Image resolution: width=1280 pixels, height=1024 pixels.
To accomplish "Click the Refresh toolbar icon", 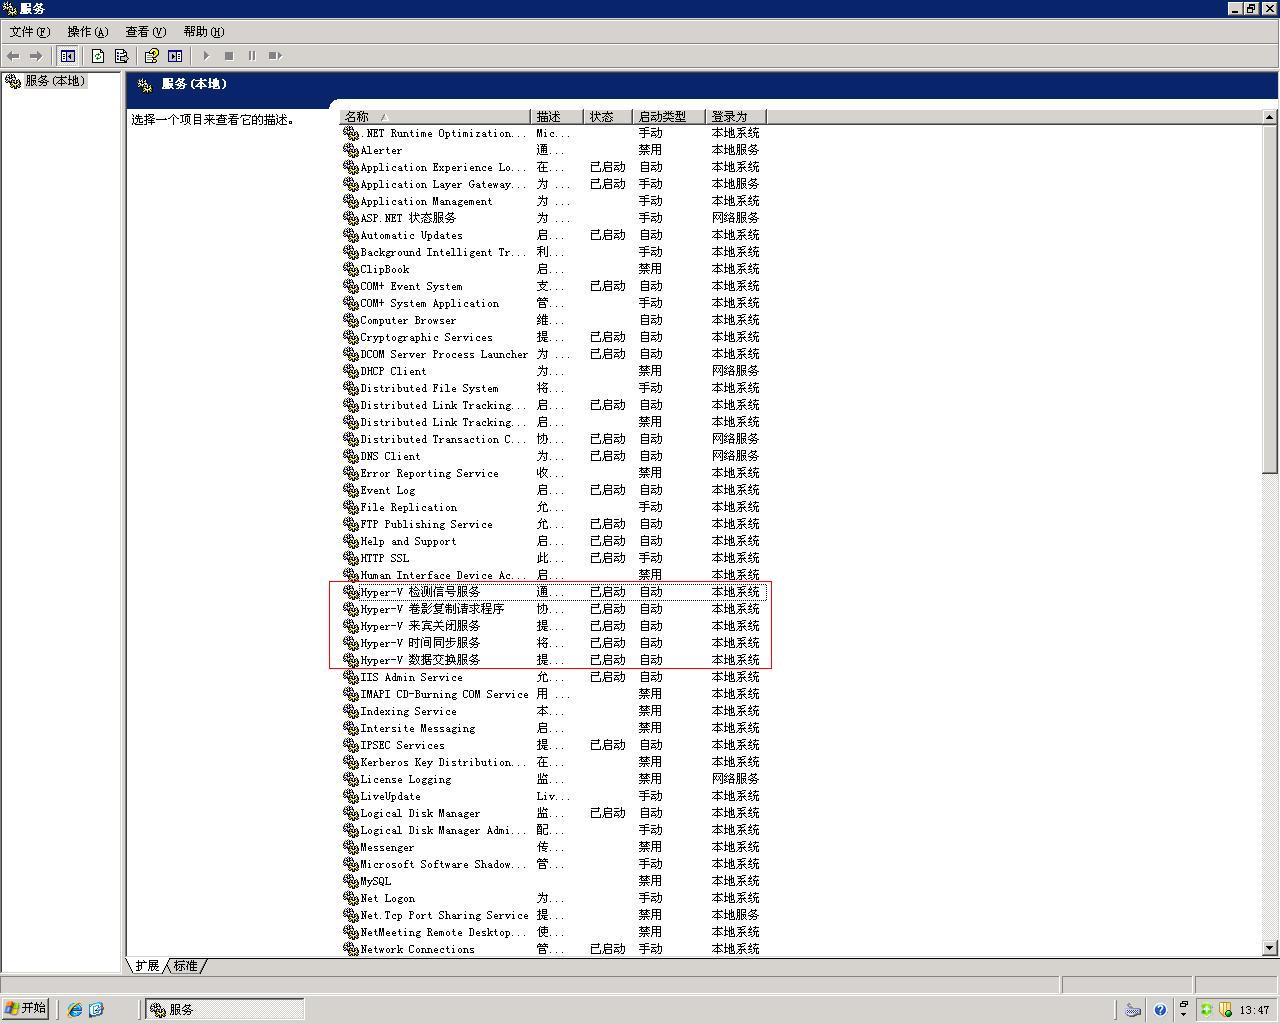I will coord(98,56).
